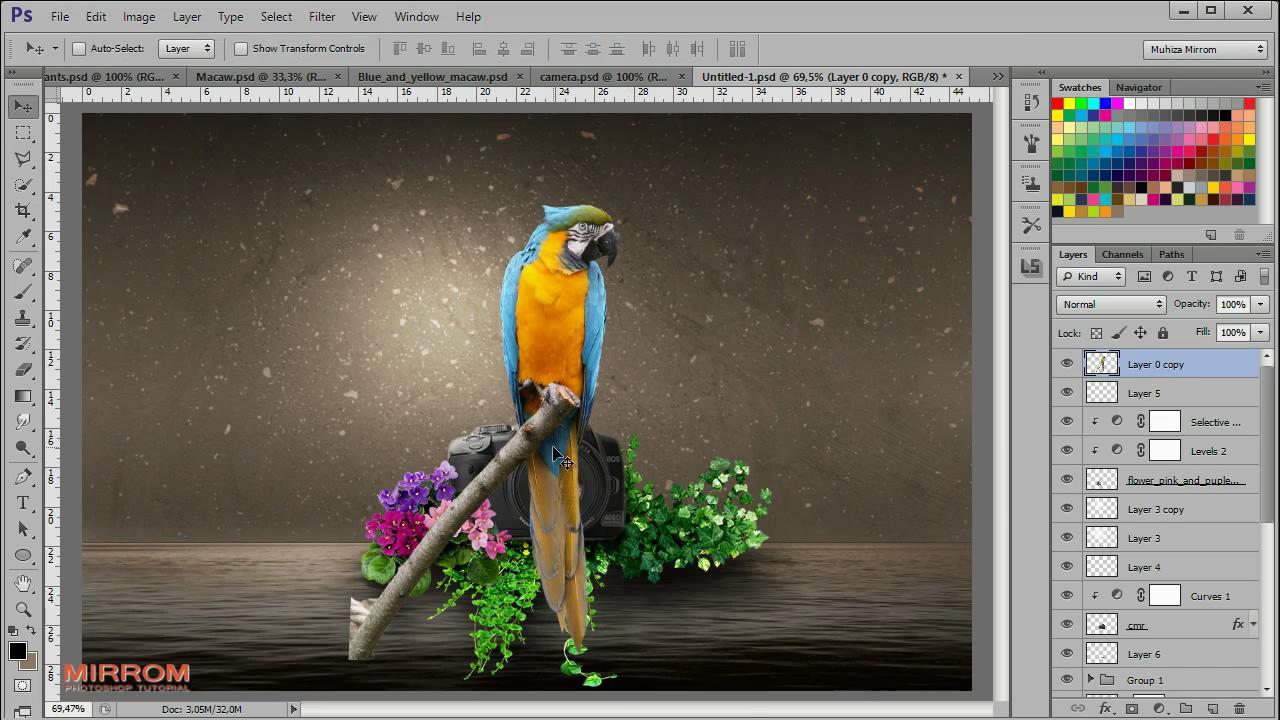Select the Pen tool

coord(23,477)
